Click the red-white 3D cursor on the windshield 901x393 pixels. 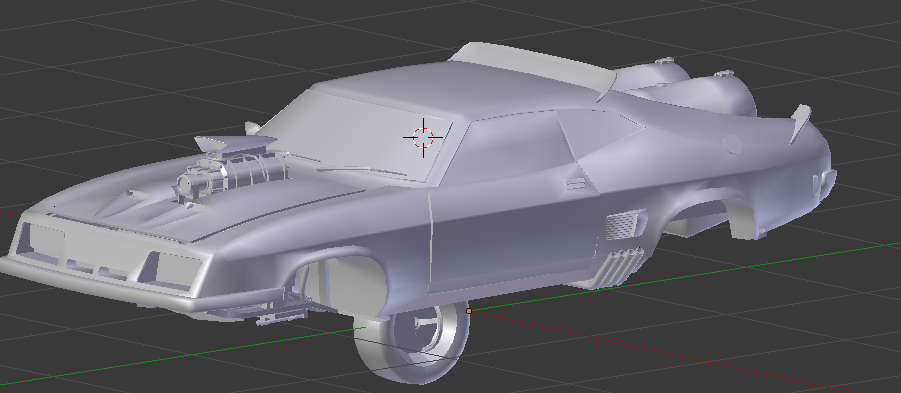point(423,138)
